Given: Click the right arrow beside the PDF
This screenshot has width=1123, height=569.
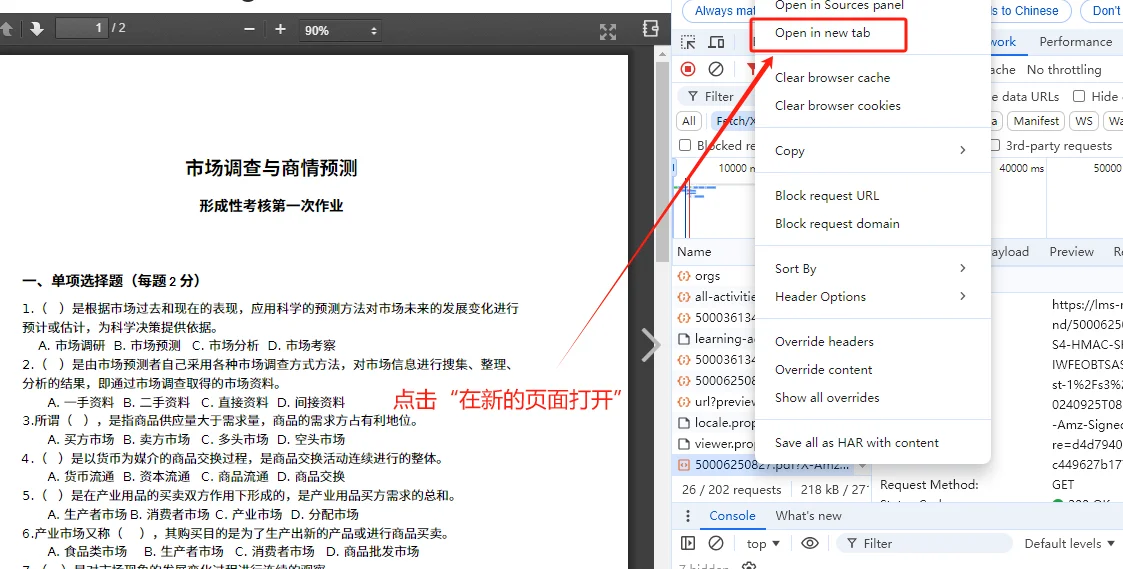Looking at the screenshot, I should coord(650,345).
